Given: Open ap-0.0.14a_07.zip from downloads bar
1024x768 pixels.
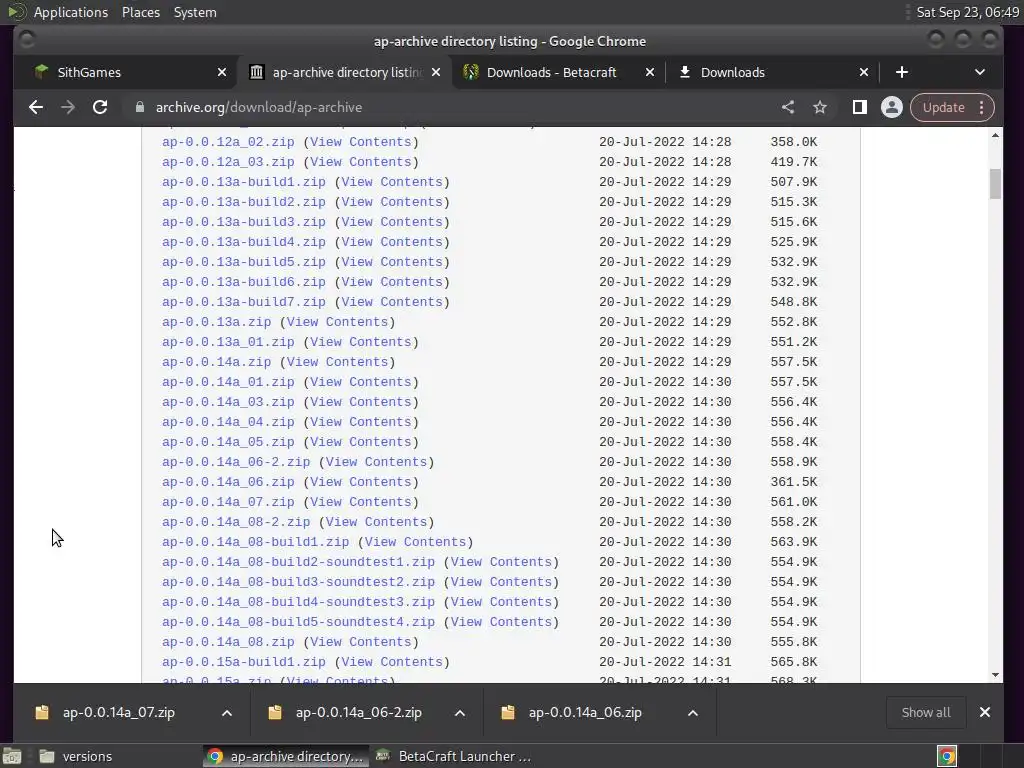Looking at the screenshot, I should (118, 712).
